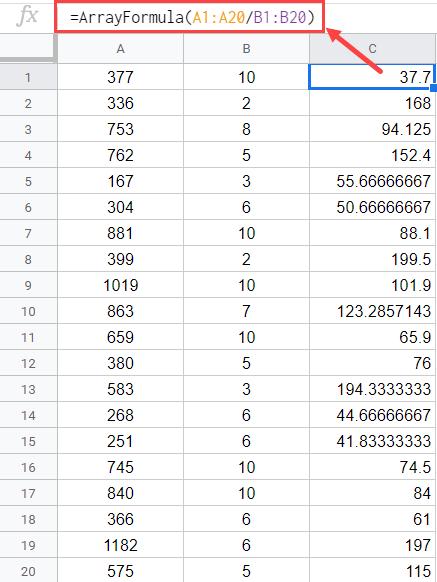Select row 1 header
The height and width of the screenshot is (582, 437).
29,77
